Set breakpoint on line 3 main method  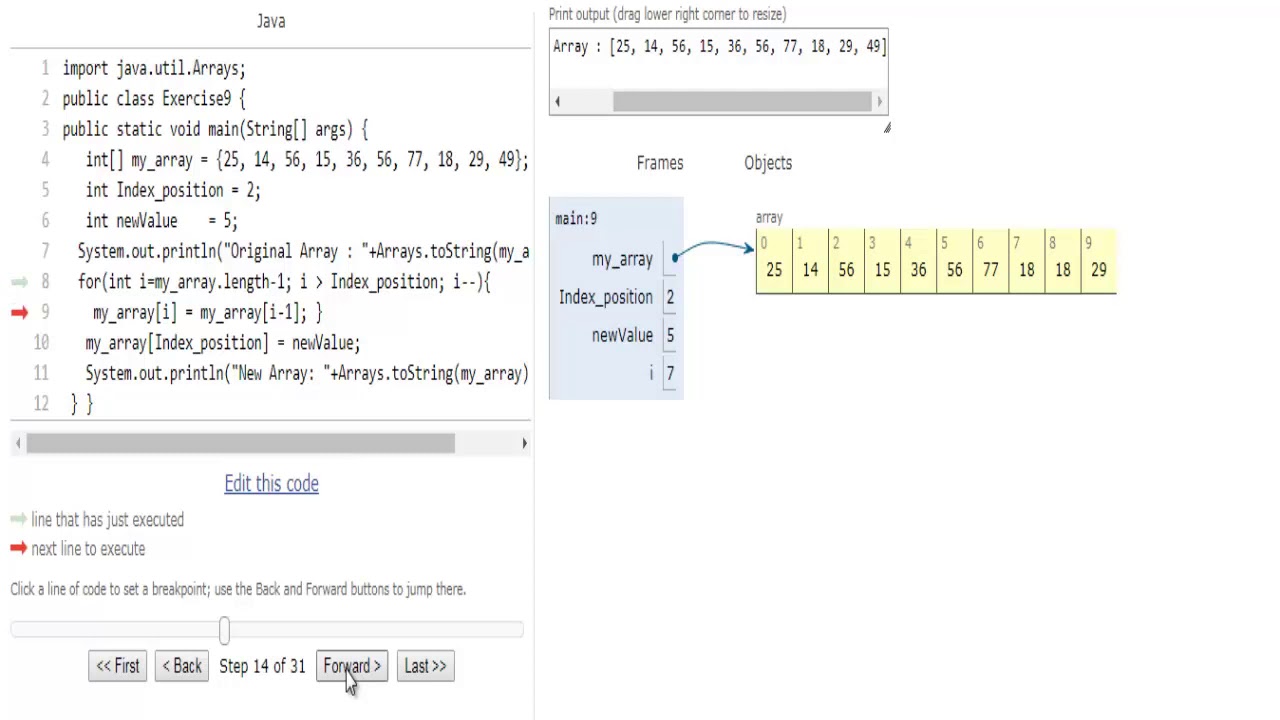[x=215, y=130]
